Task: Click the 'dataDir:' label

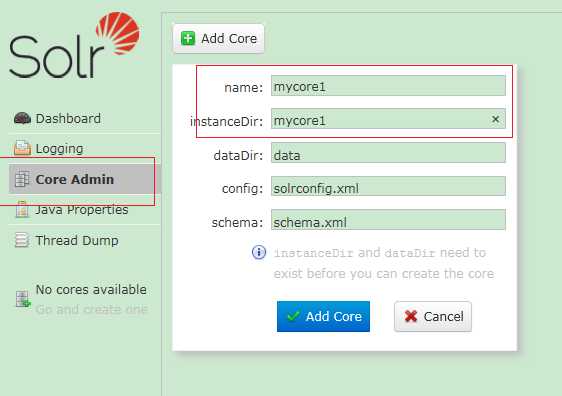Action: coord(238,156)
